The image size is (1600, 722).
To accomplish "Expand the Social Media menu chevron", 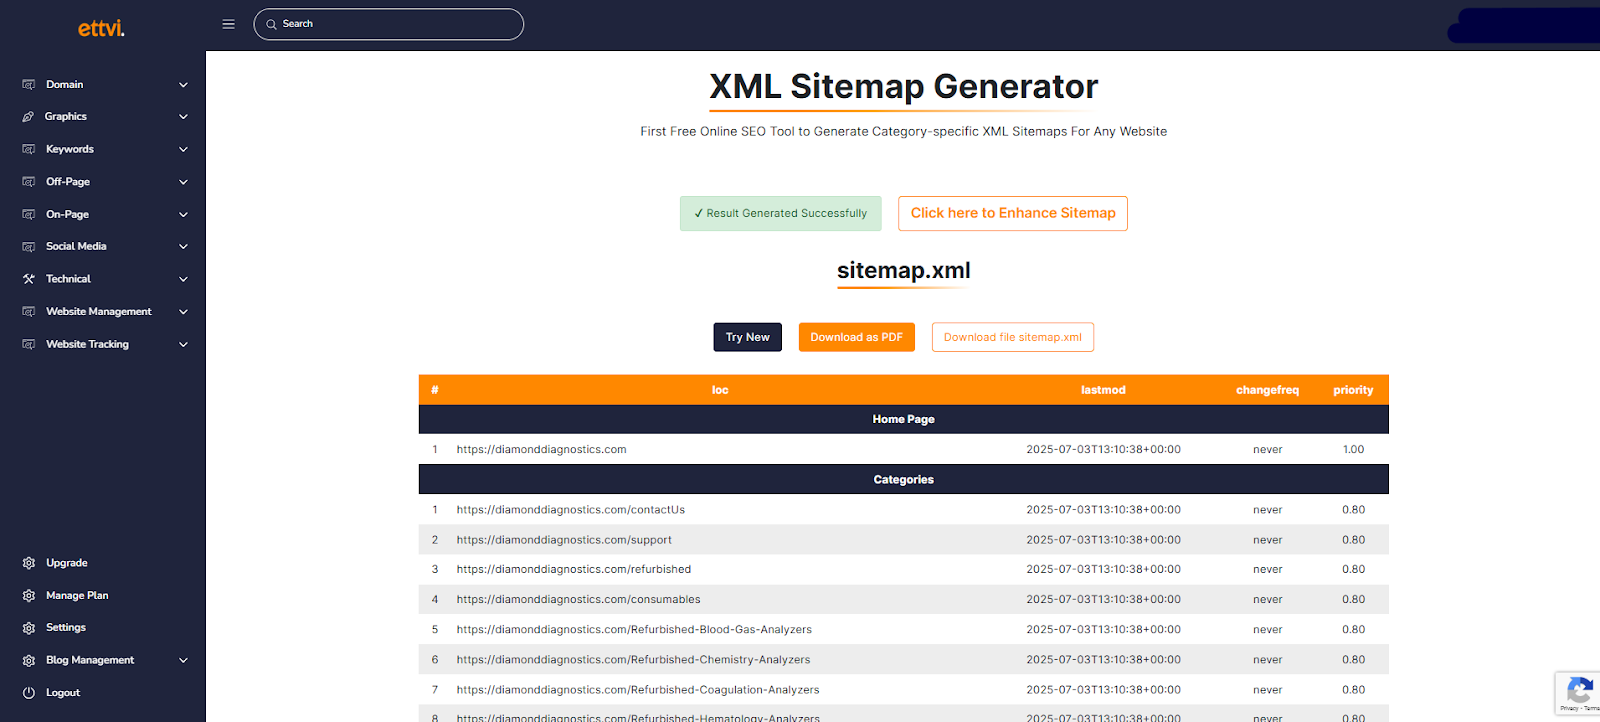I will click(x=183, y=246).
